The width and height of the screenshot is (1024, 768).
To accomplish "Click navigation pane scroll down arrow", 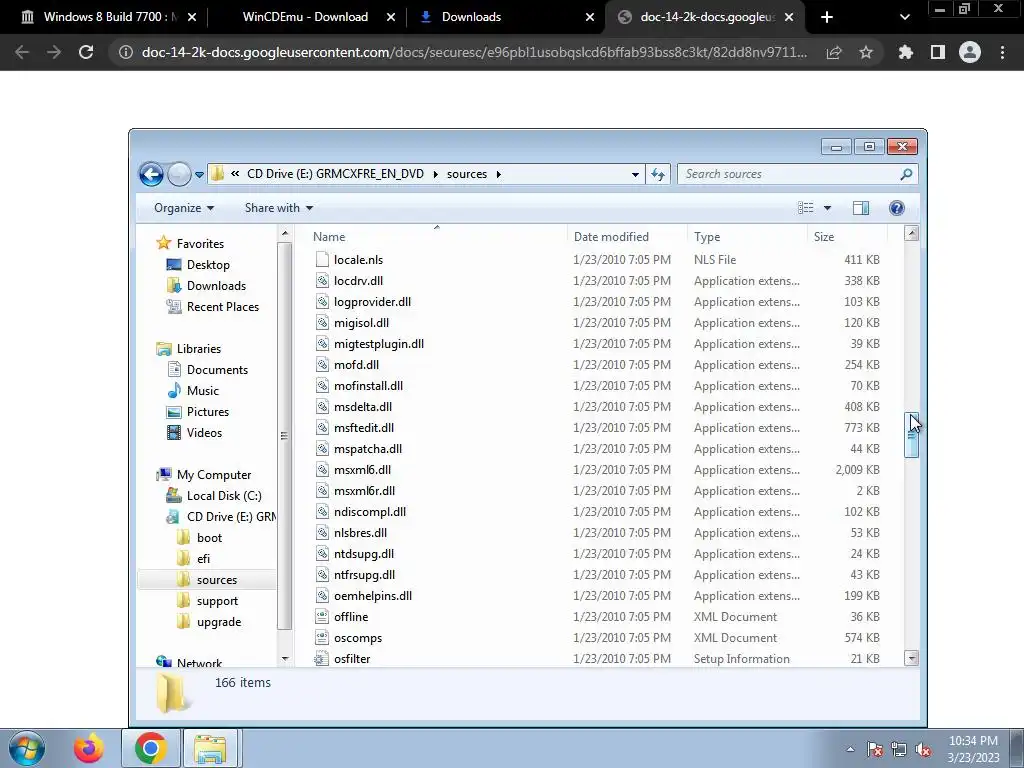I will (x=285, y=659).
